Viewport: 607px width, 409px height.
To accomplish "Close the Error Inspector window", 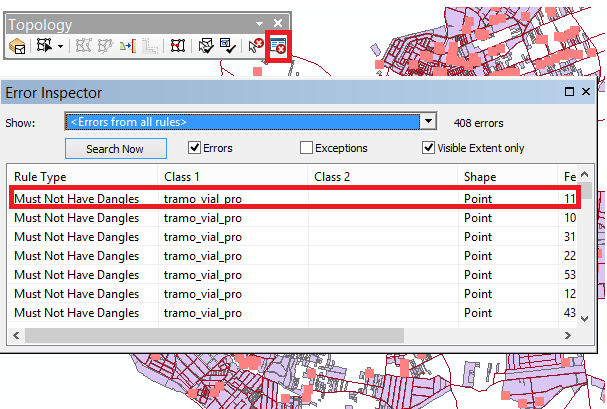I will point(586,92).
